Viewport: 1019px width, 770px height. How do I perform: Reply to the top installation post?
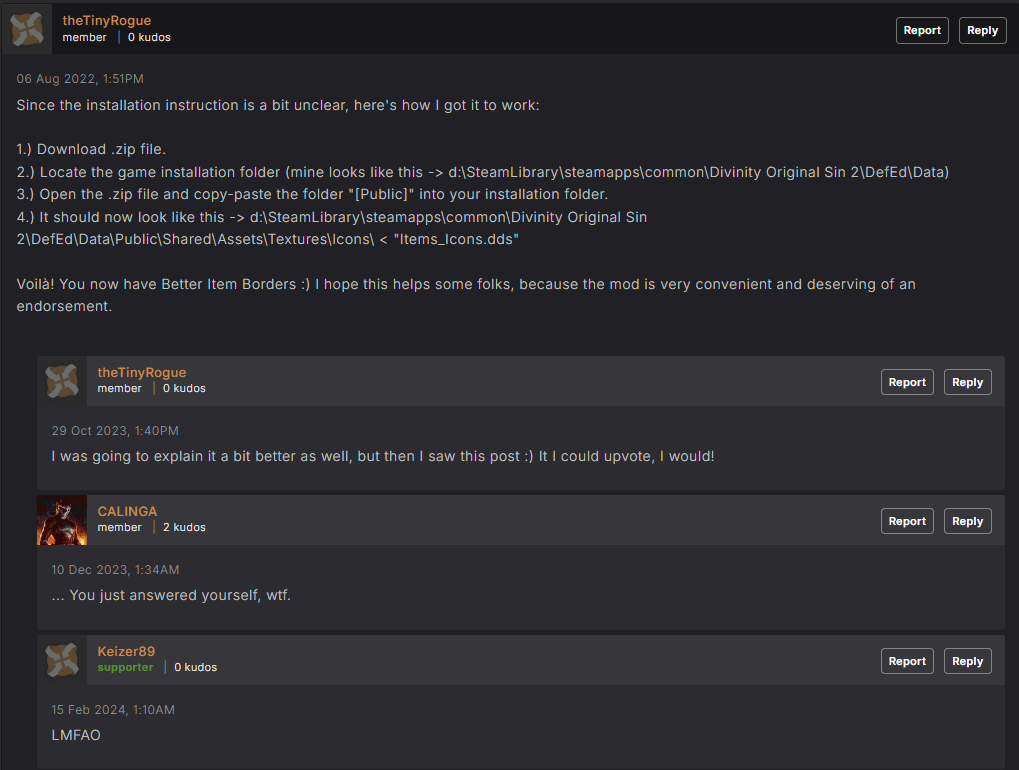tap(982, 30)
